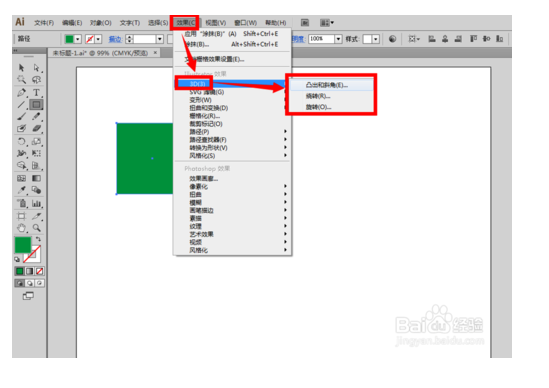Select the Artboard tool
This screenshot has height=388, width=549.
click(21, 216)
